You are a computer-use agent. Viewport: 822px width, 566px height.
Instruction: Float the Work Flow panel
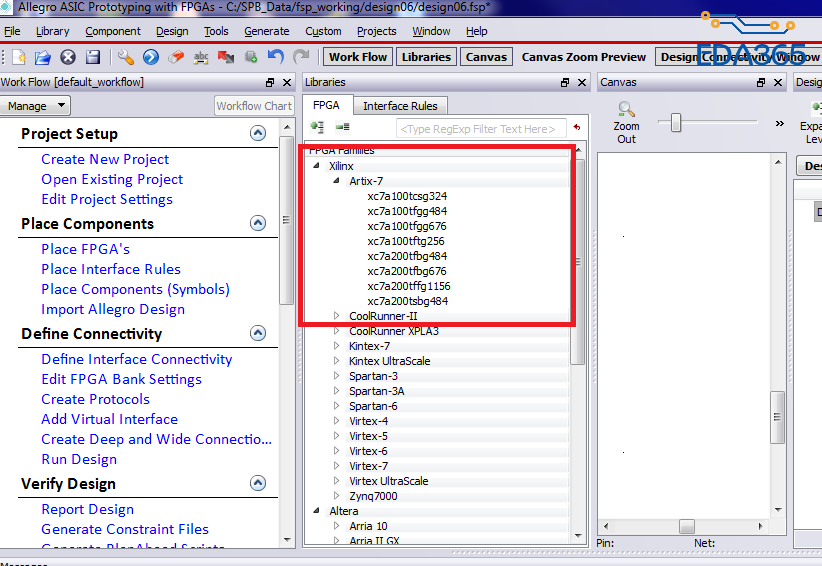tap(270, 82)
